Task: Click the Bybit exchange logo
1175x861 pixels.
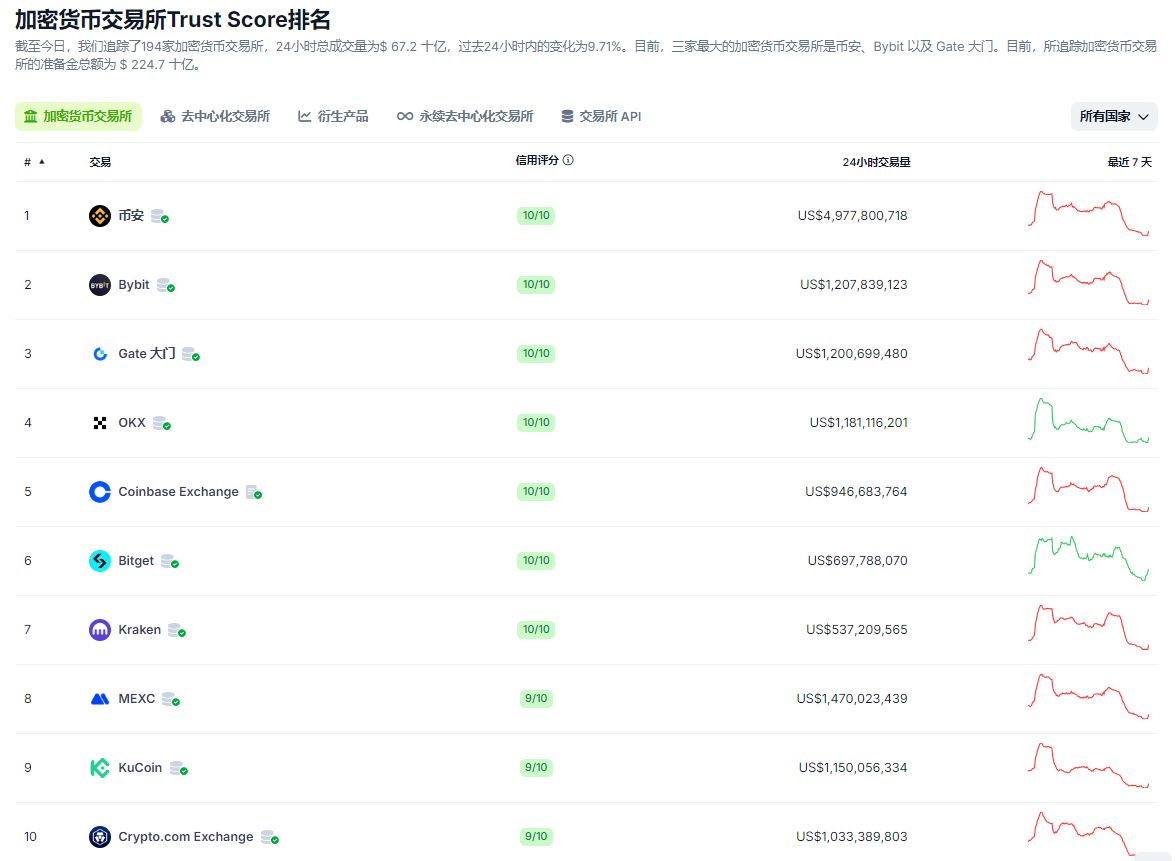Action: point(100,285)
